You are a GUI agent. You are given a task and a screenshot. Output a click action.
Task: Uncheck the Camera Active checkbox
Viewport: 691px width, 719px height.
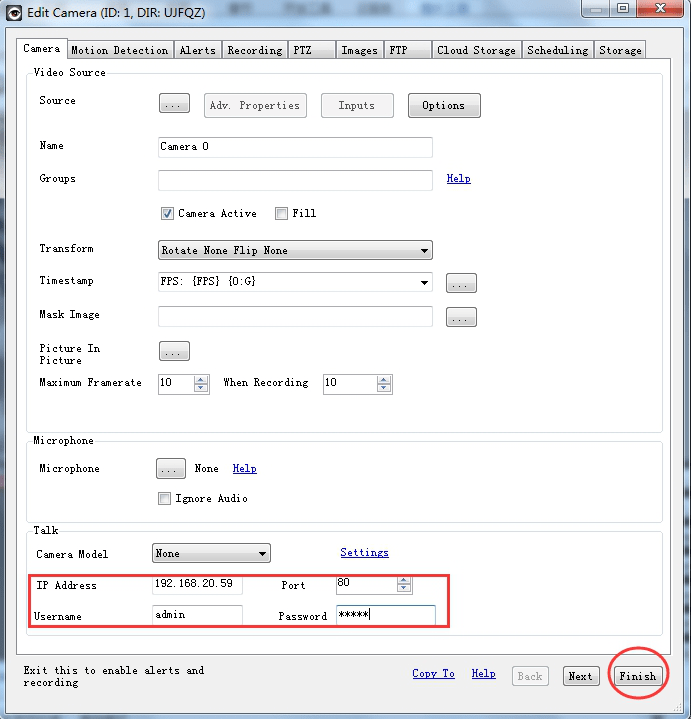(168, 214)
